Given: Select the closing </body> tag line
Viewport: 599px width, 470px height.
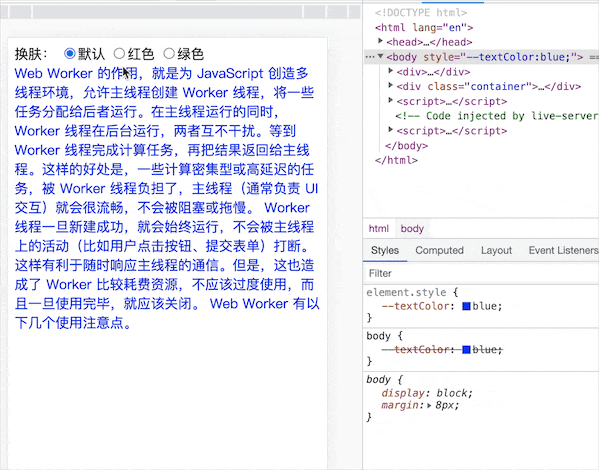Looking at the screenshot, I should 406,146.
